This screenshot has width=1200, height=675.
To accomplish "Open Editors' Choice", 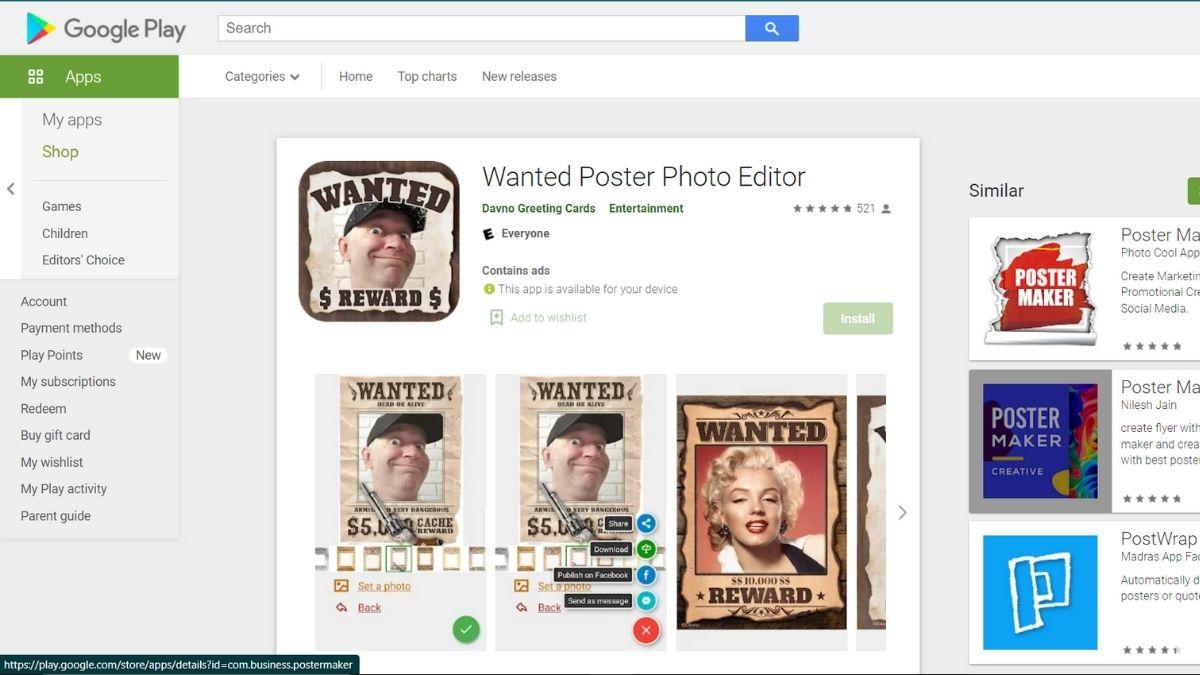I will (x=83, y=260).
